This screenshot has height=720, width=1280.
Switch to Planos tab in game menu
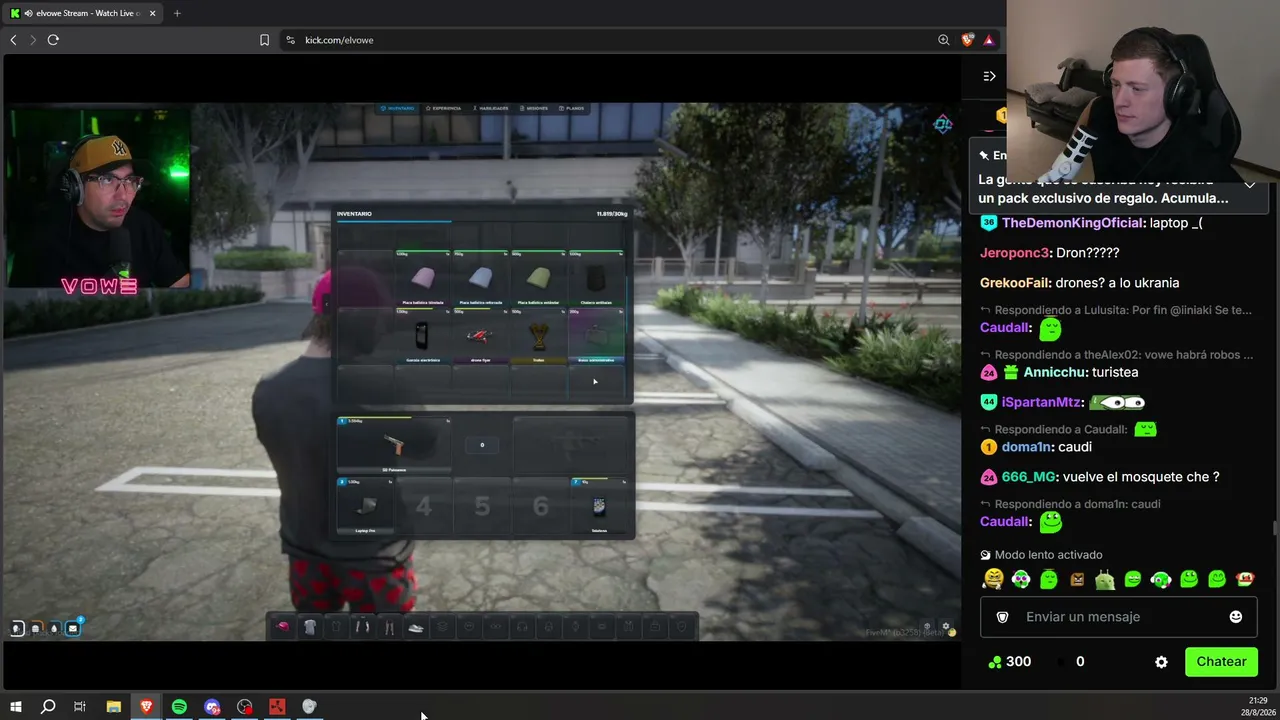coord(572,108)
